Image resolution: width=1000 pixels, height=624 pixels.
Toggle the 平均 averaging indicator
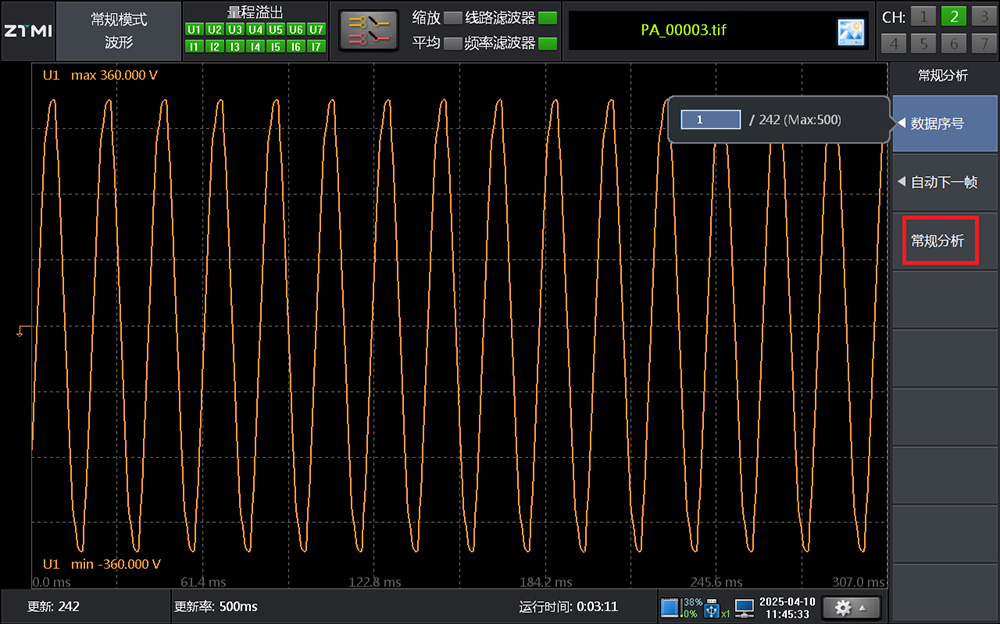pos(453,43)
